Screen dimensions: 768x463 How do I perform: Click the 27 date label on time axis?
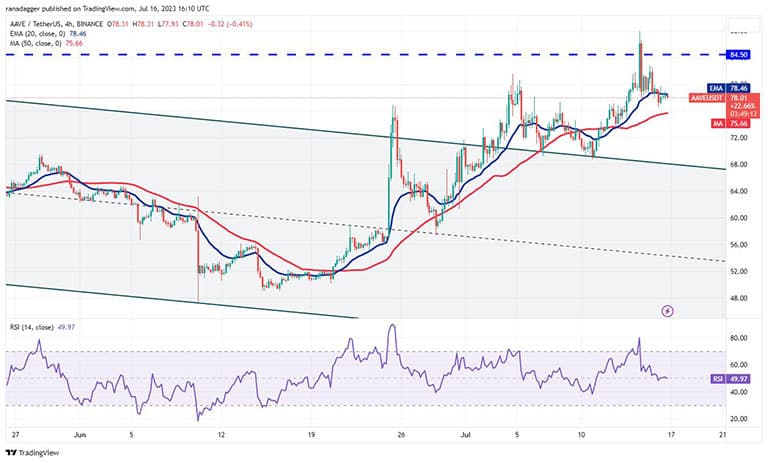pos(15,435)
